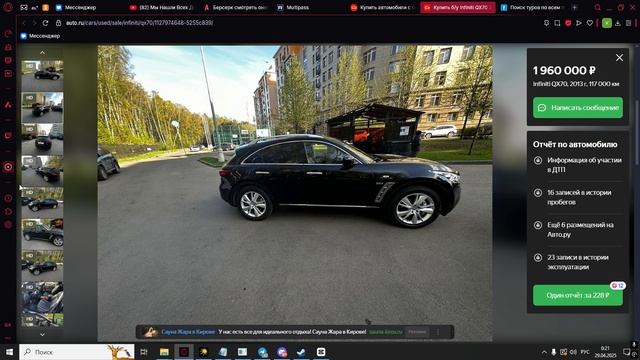
Task: Open File Explorer from the taskbar
Action: click(x=164, y=352)
